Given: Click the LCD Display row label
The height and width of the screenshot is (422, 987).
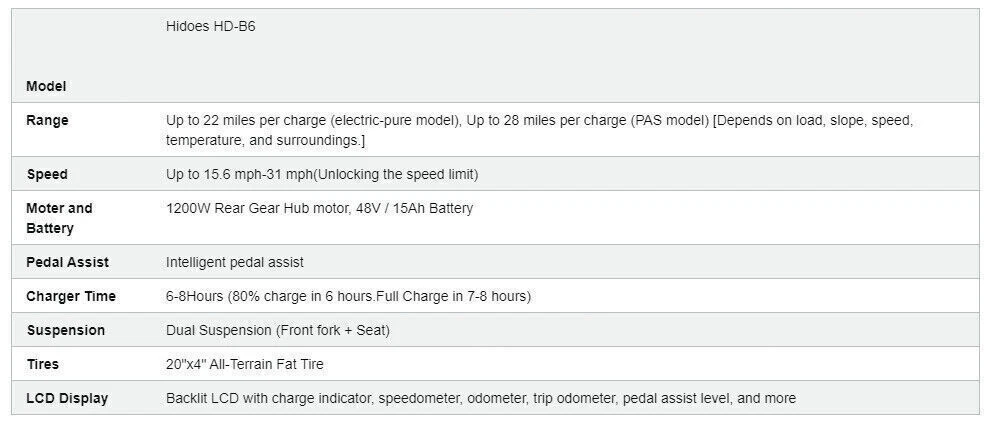Looking at the screenshot, I should (67, 398).
